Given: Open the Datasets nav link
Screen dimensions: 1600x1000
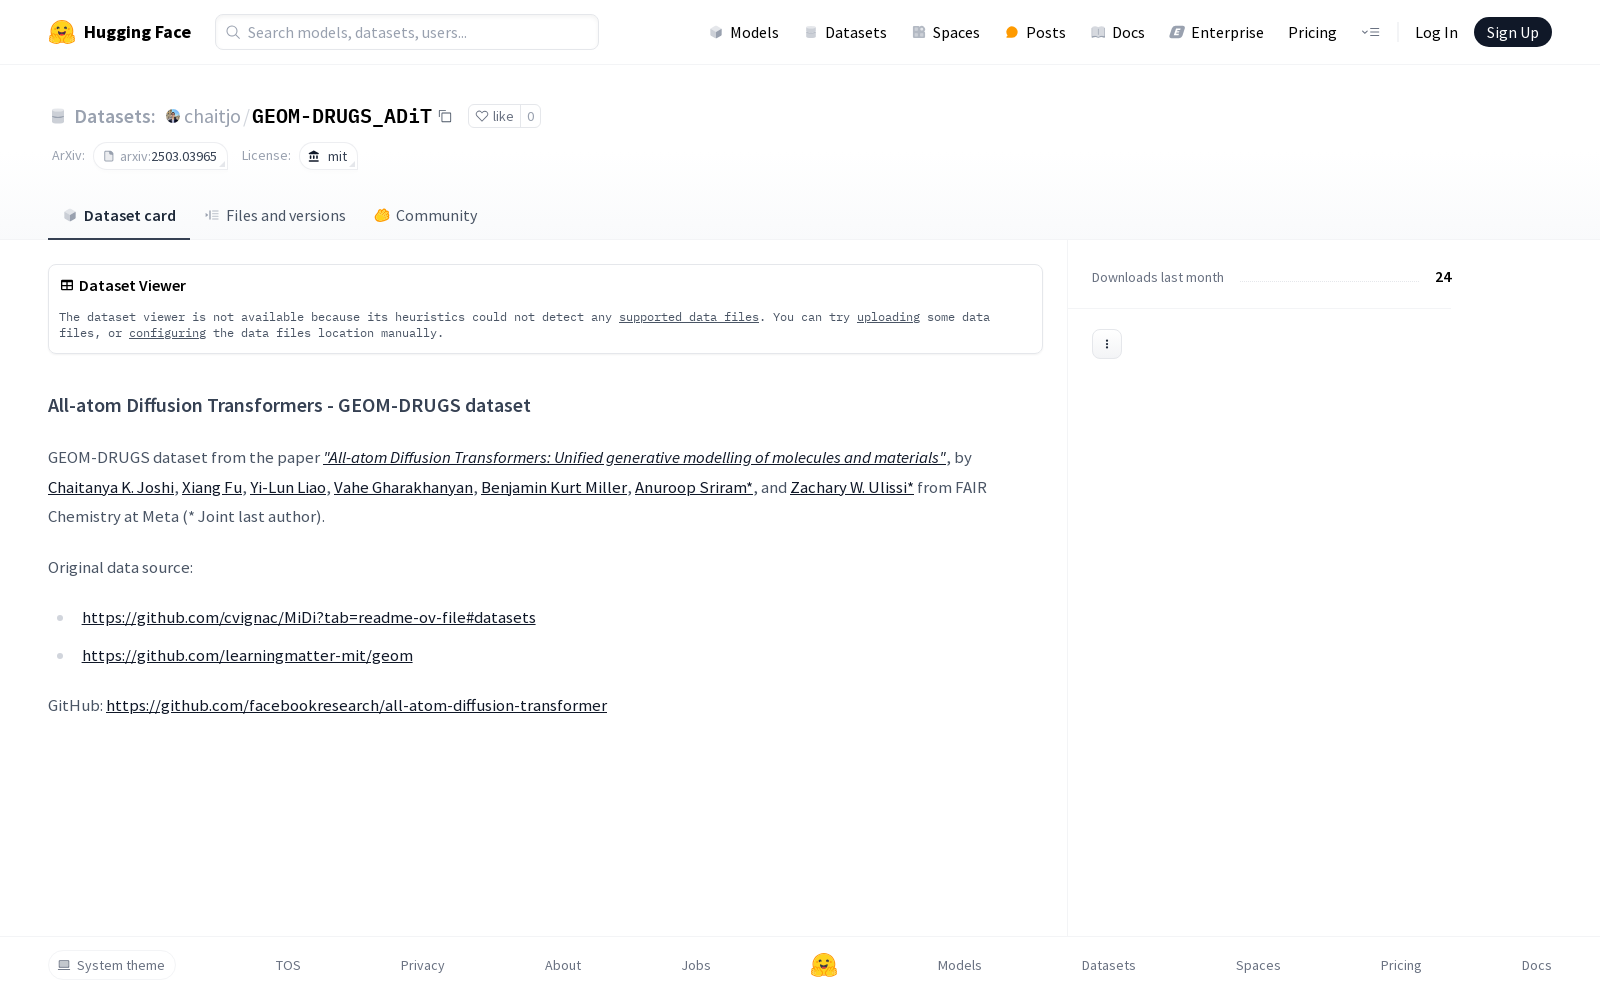Looking at the screenshot, I should (x=846, y=32).
